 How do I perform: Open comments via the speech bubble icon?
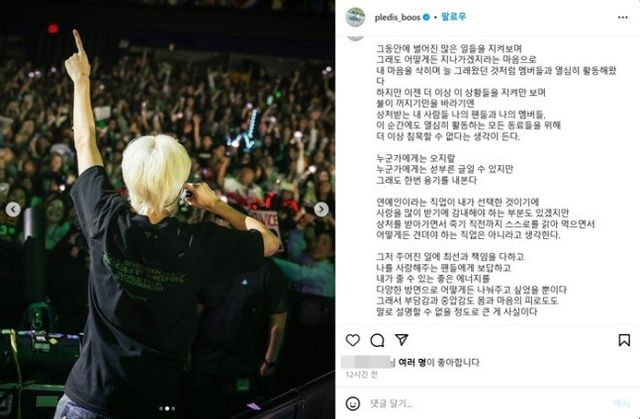377,340
